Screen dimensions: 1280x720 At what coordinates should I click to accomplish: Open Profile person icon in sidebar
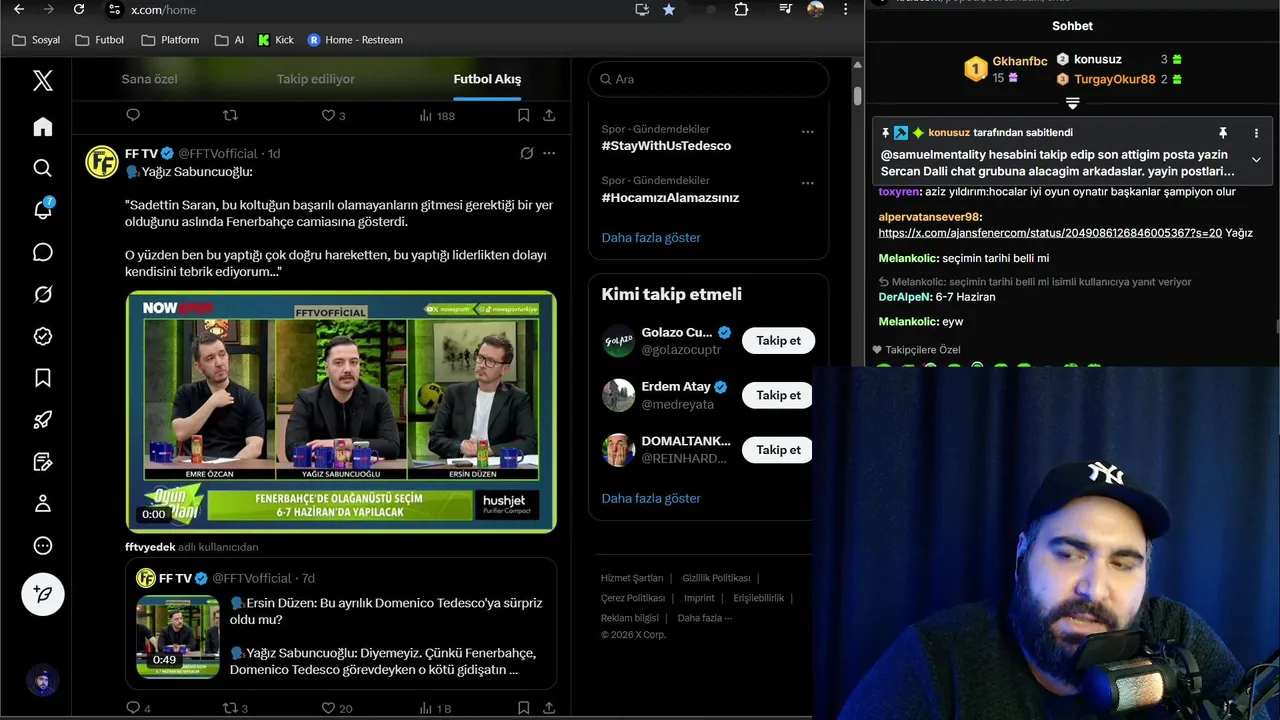(42, 503)
